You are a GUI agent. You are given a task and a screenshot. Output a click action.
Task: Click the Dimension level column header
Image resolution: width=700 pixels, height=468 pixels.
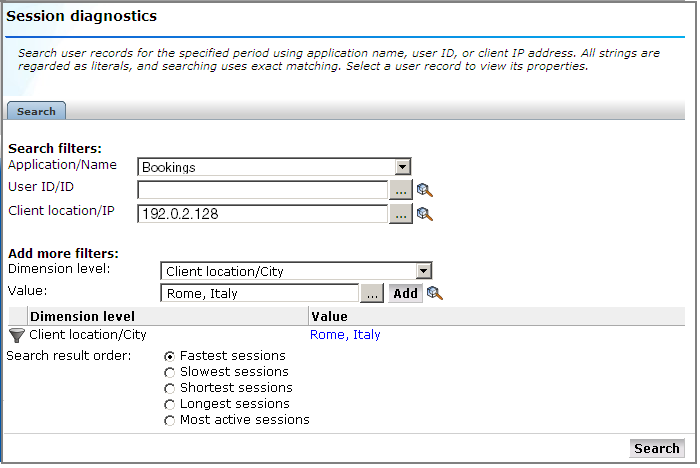(168, 316)
